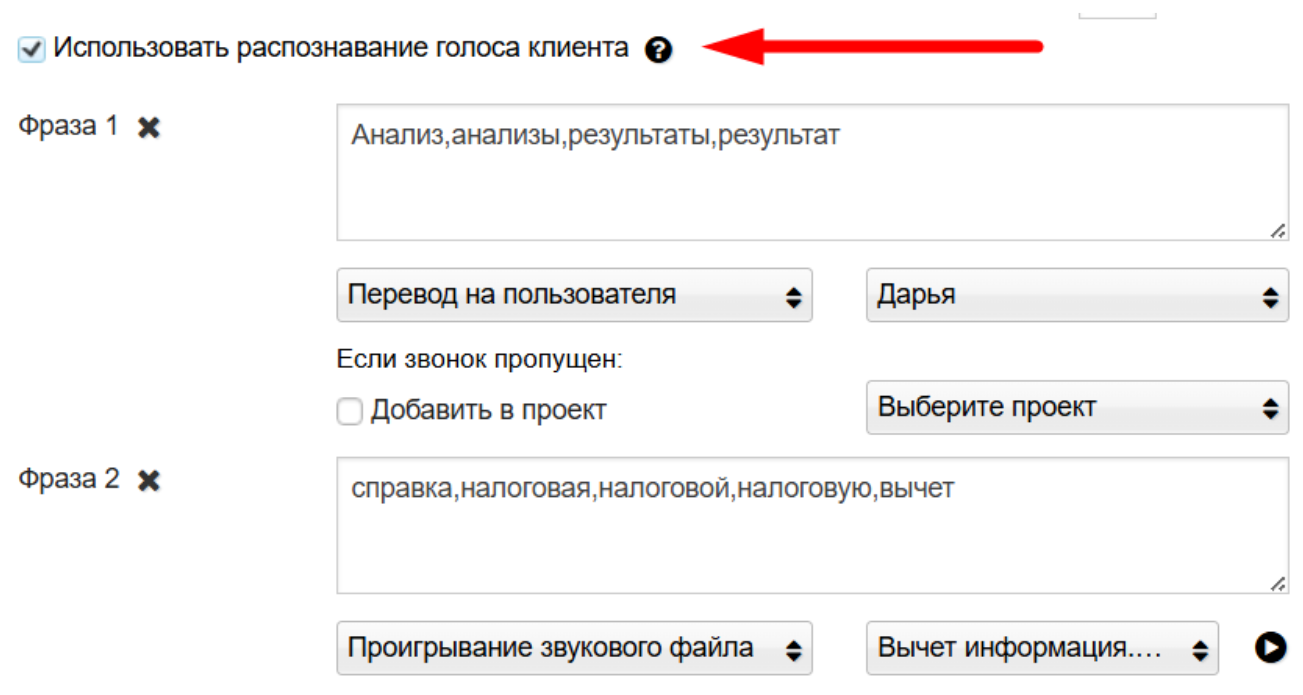Image resolution: width=1303 pixels, height=695 pixels.
Task: Open the 'Проигрывание звукового файла' dropdown
Action: [x=574, y=648]
